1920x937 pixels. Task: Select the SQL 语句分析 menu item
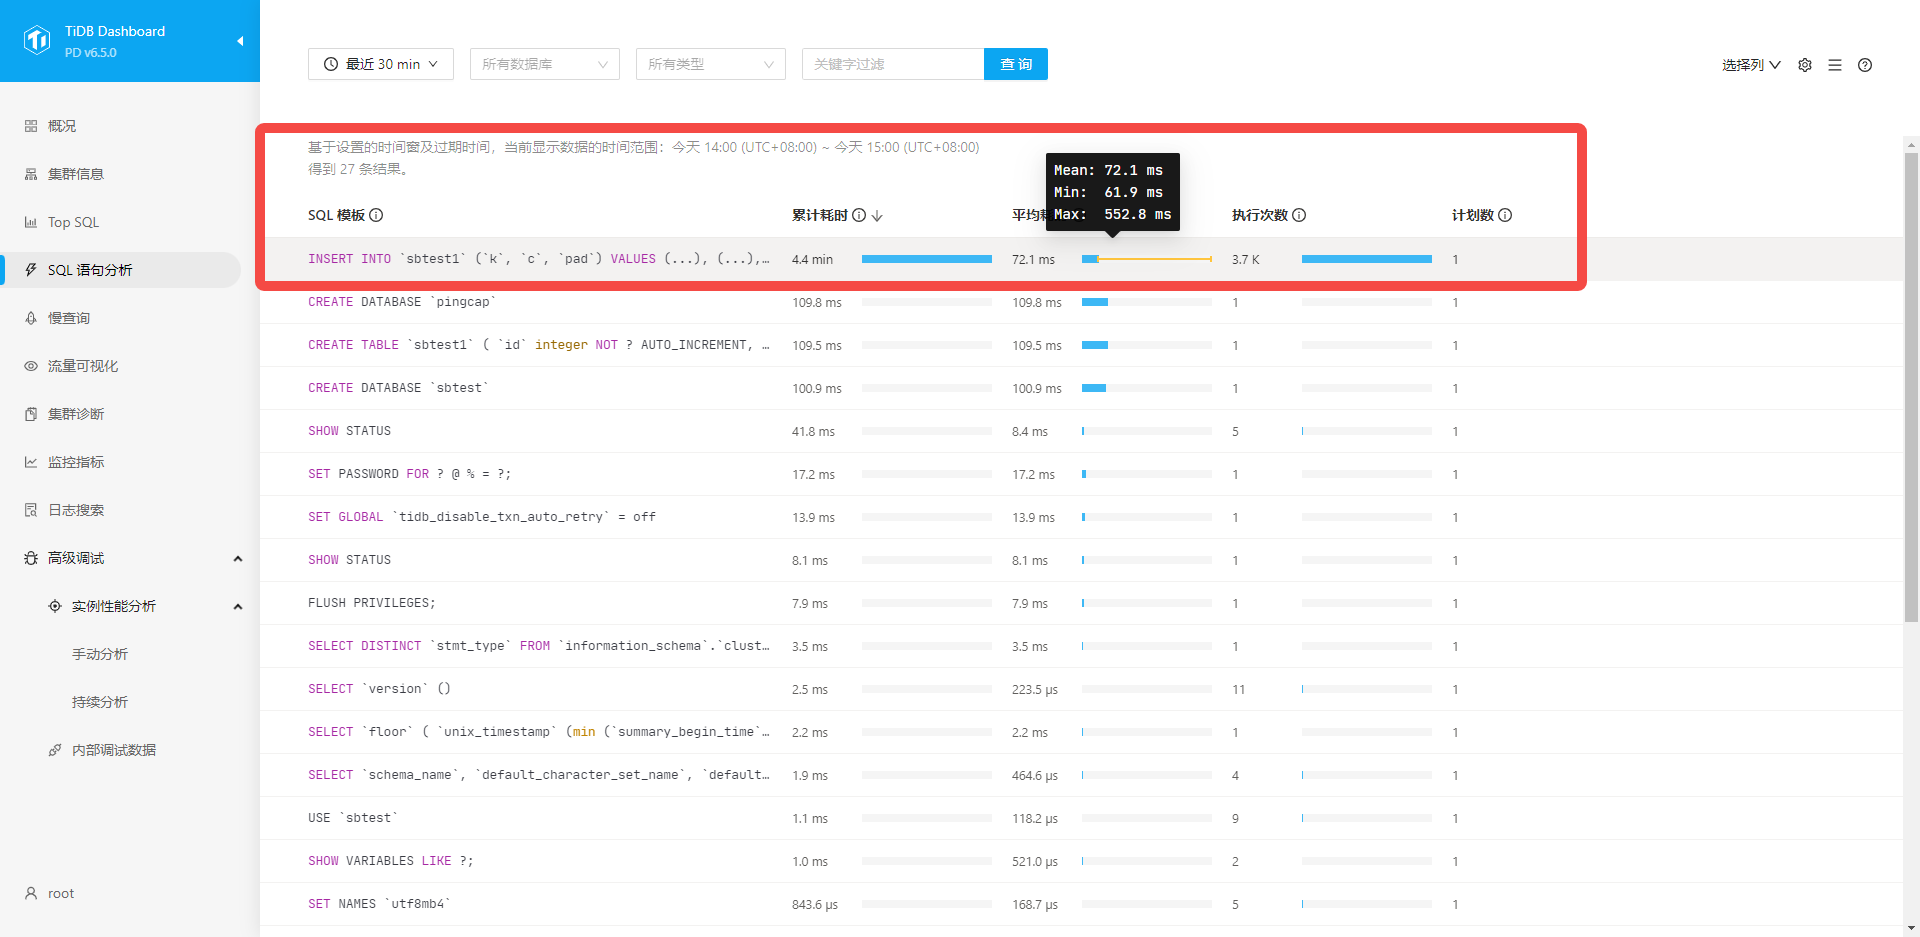tap(120, 270)
